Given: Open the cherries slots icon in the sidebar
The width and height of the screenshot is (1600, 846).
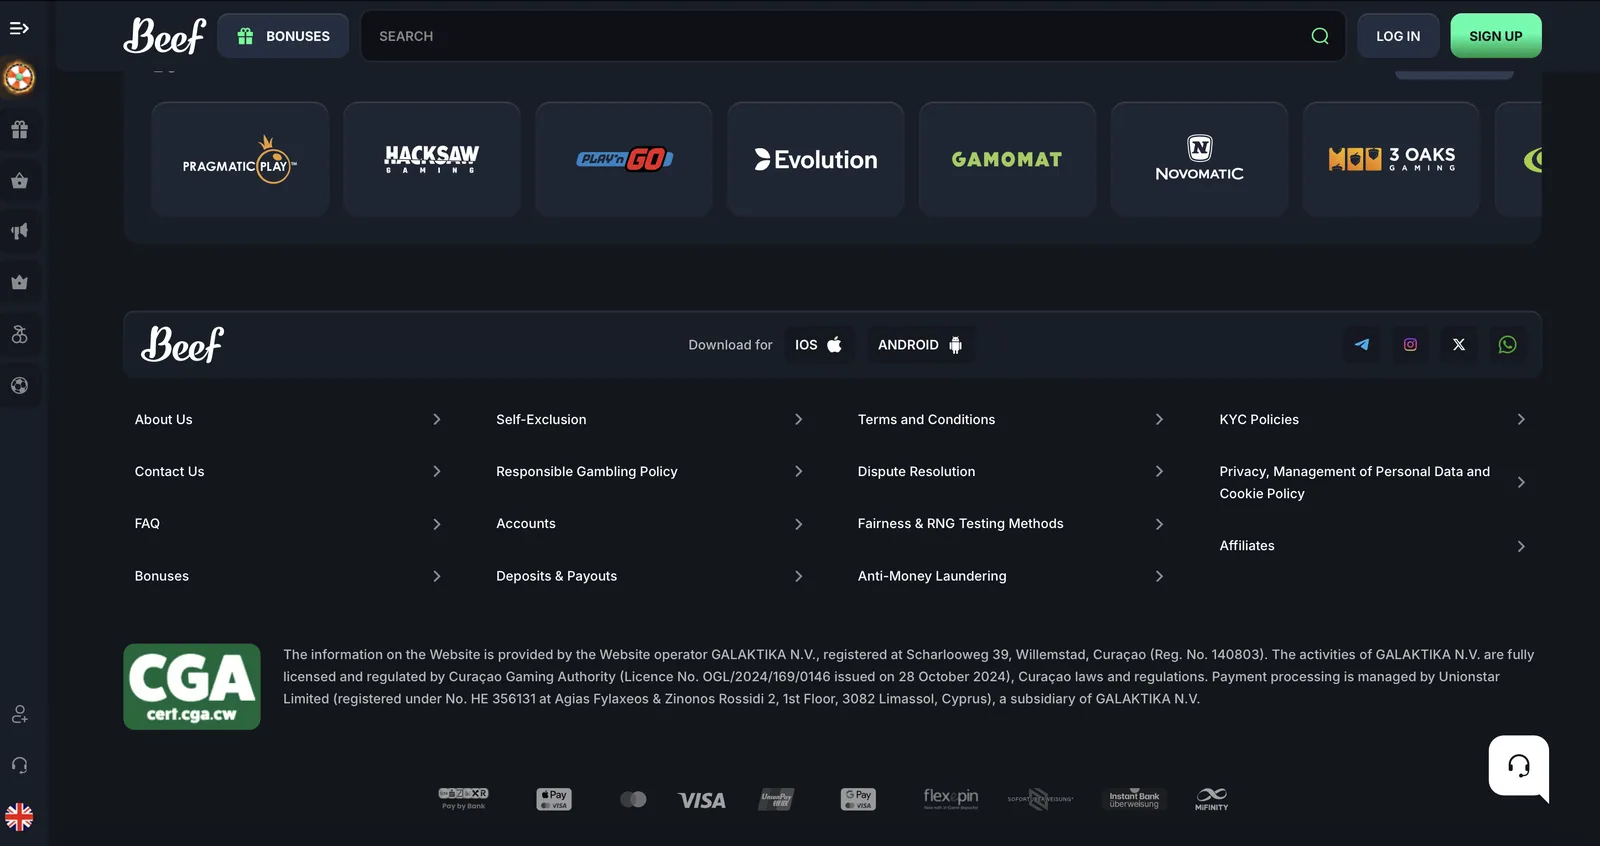Looking at the screenshot, I should (x=19, y=334).
